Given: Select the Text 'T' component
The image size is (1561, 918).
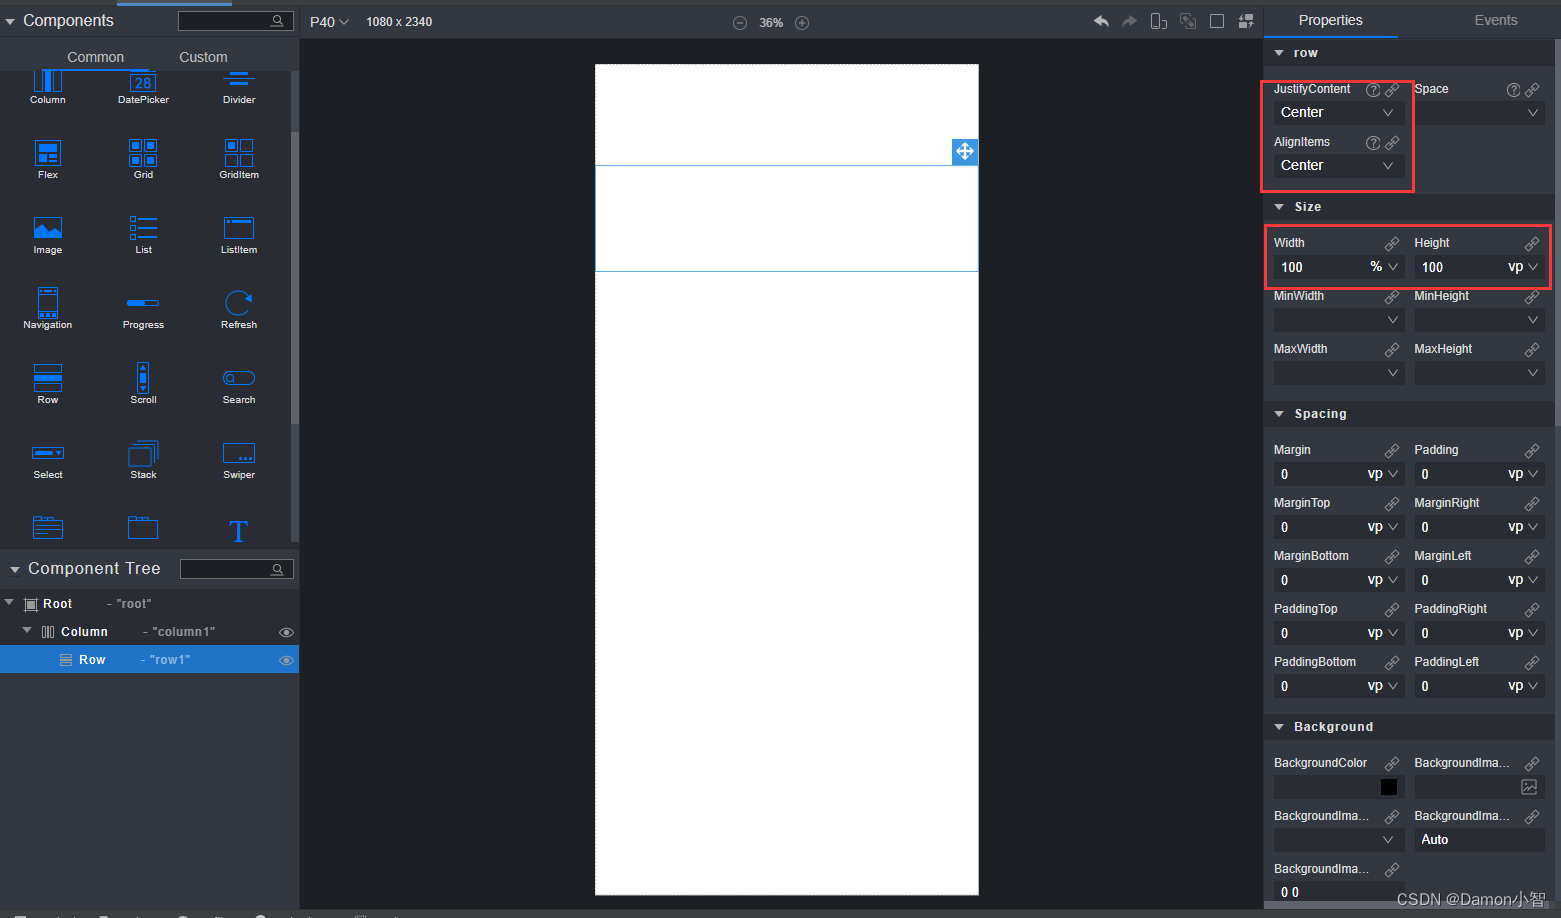Looking at the screenshot, I should click(238, 530).
